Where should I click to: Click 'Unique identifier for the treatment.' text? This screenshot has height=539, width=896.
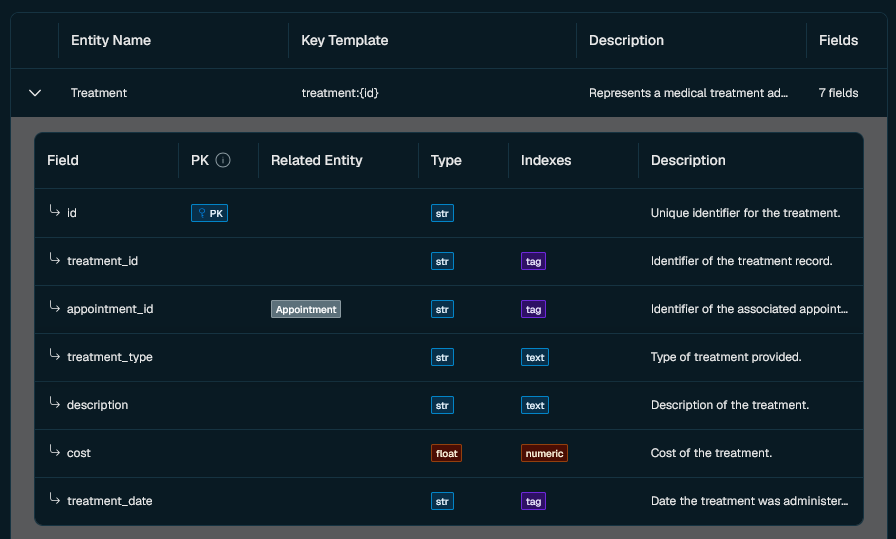pyautogui.click(x=745, y=213)
